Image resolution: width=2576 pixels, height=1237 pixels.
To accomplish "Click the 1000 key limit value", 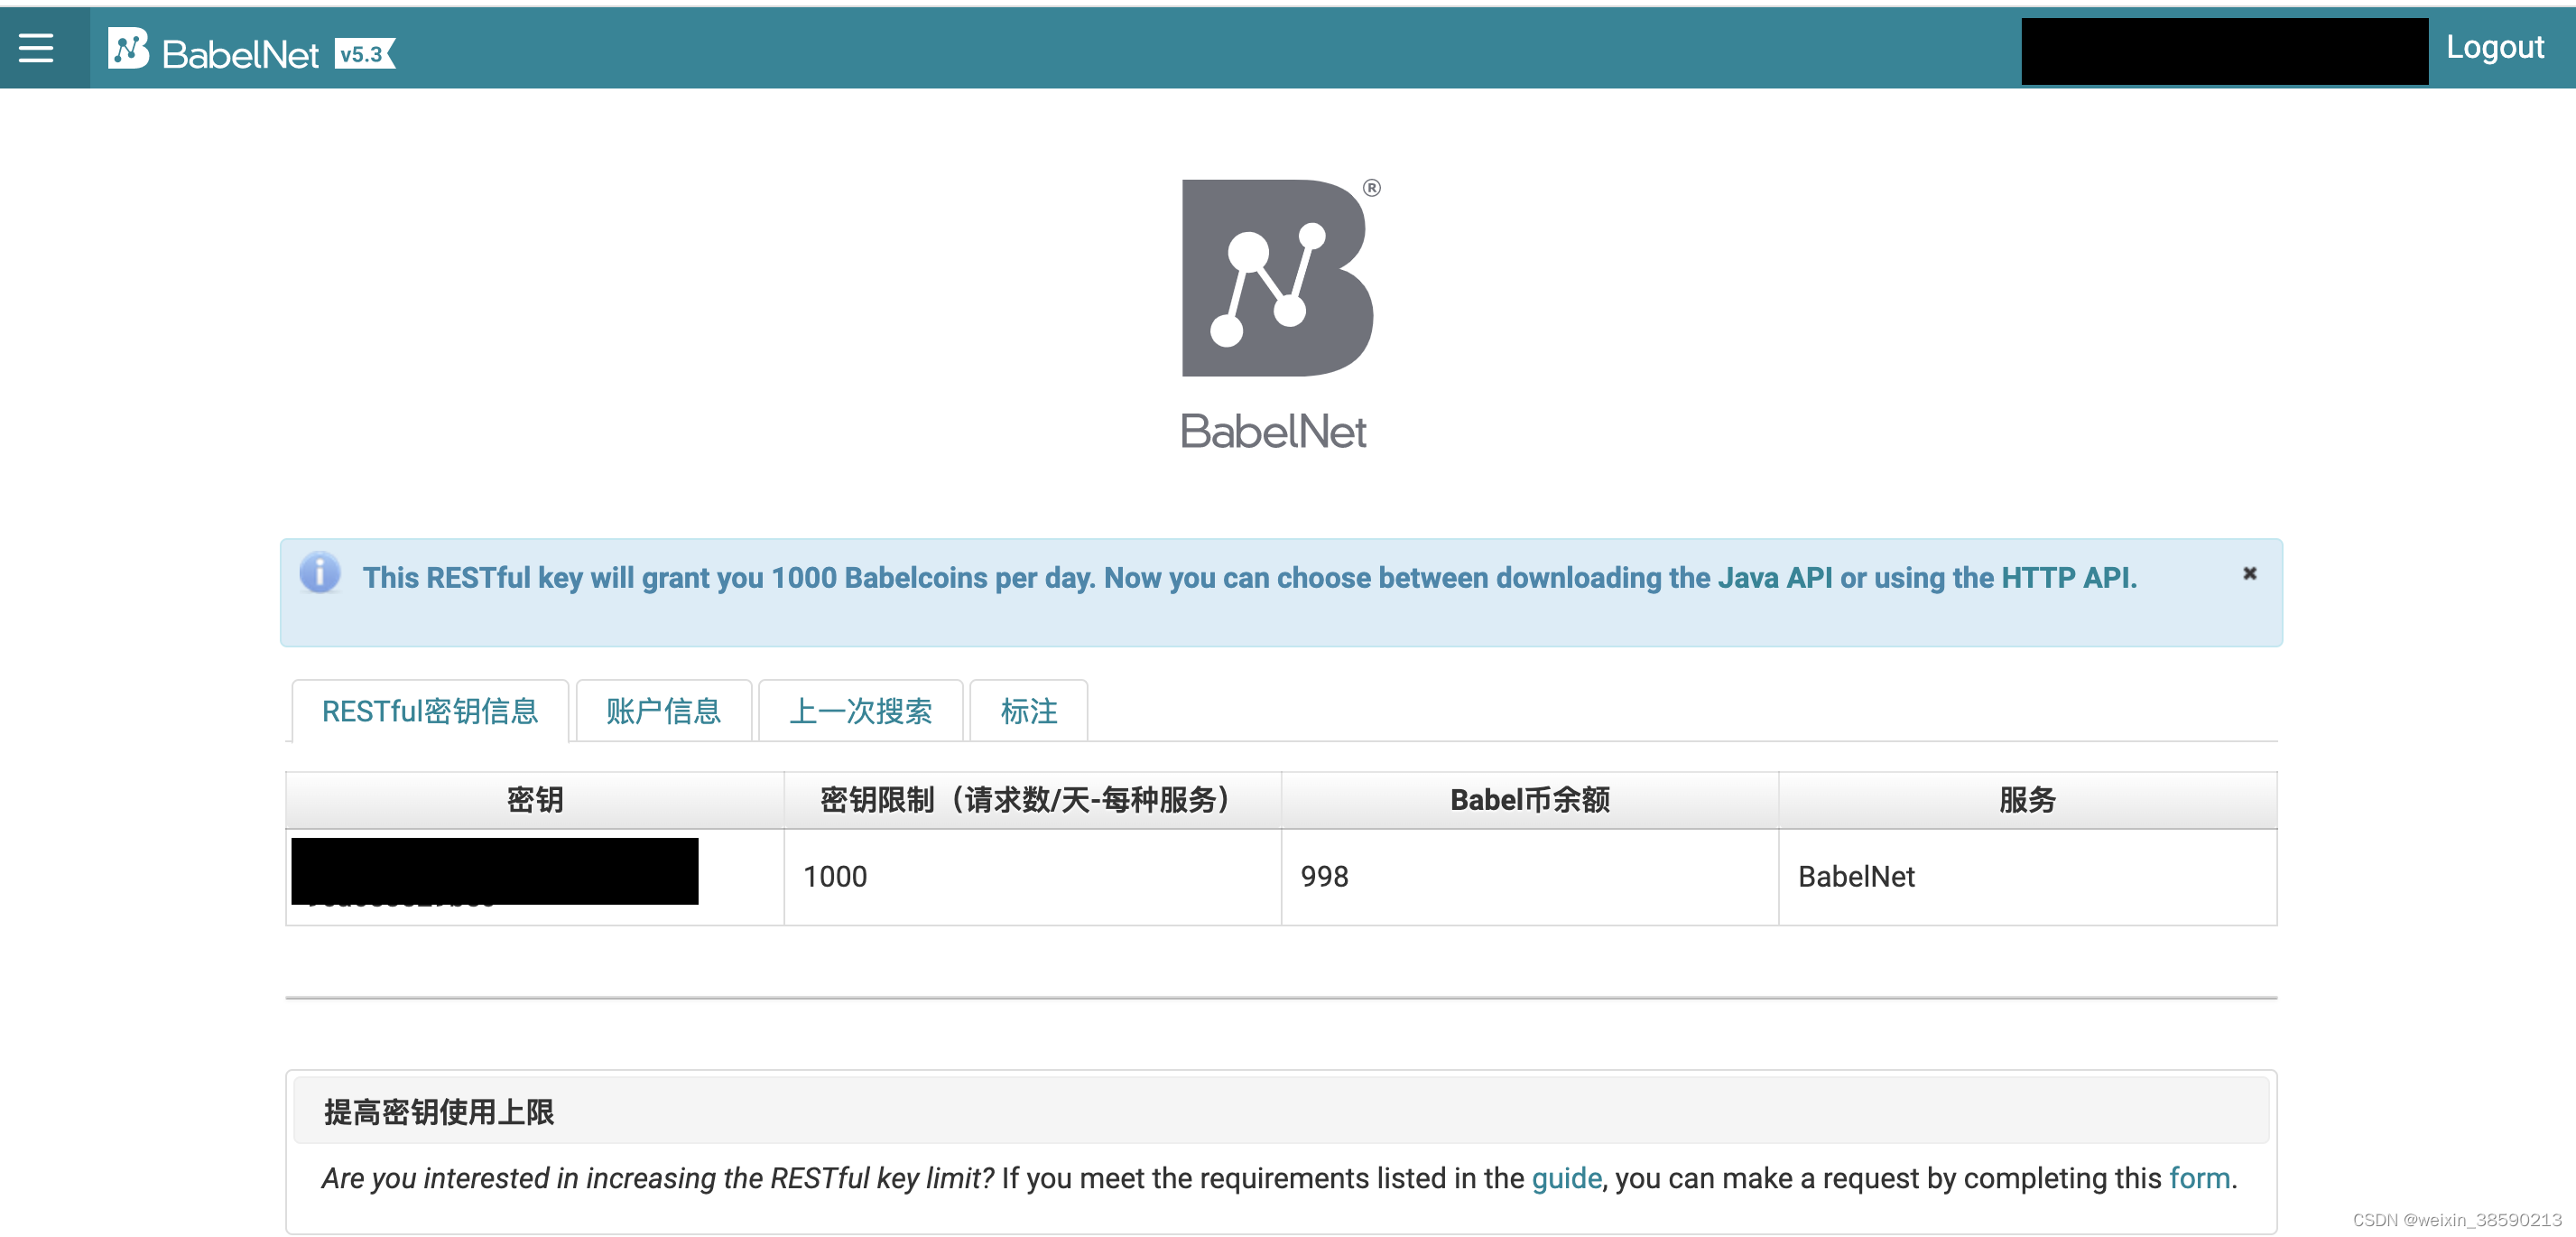I will [x=835, y=876].
